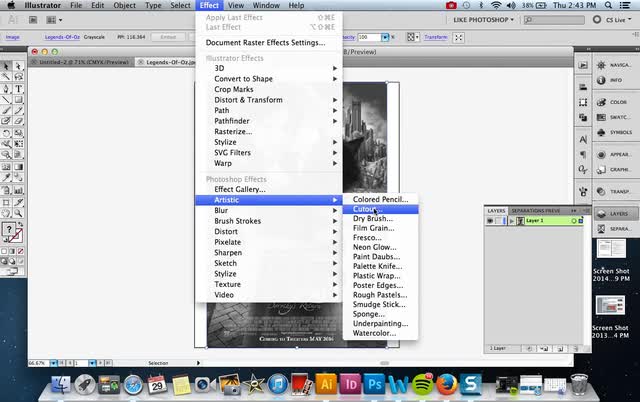Select the Pen tool

coord(6,89)
